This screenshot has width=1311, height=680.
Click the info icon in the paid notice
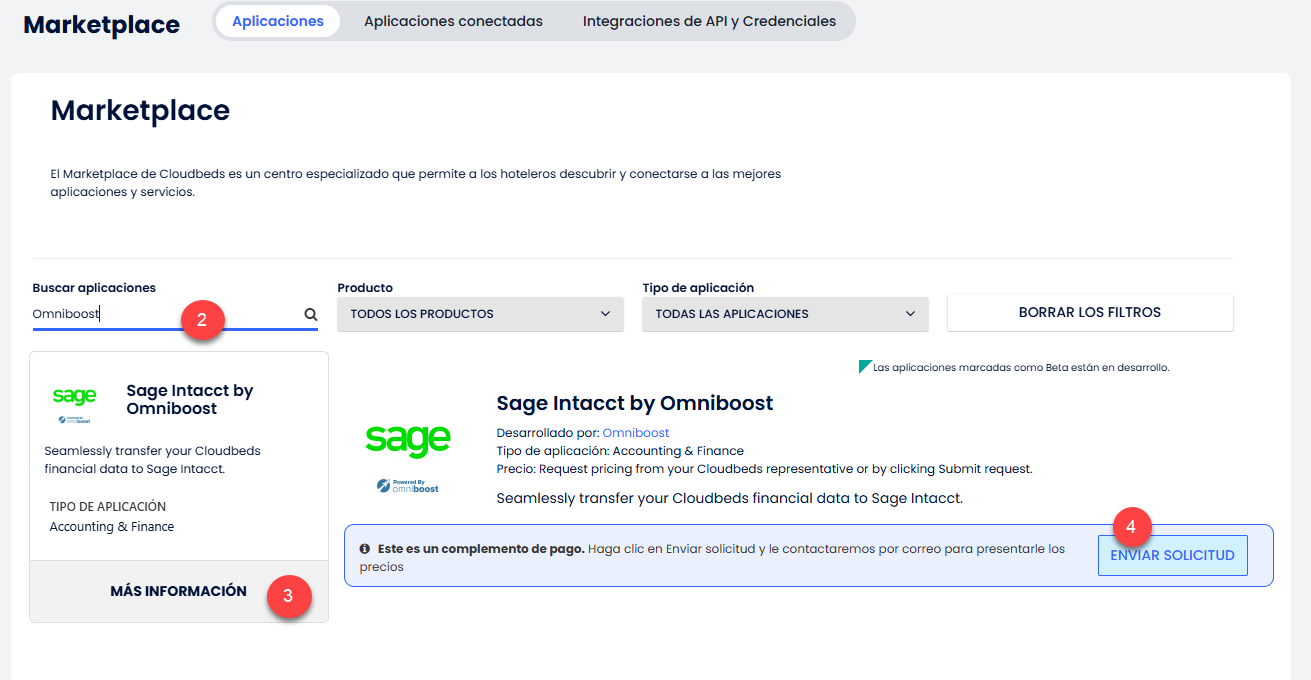point(365,549)
